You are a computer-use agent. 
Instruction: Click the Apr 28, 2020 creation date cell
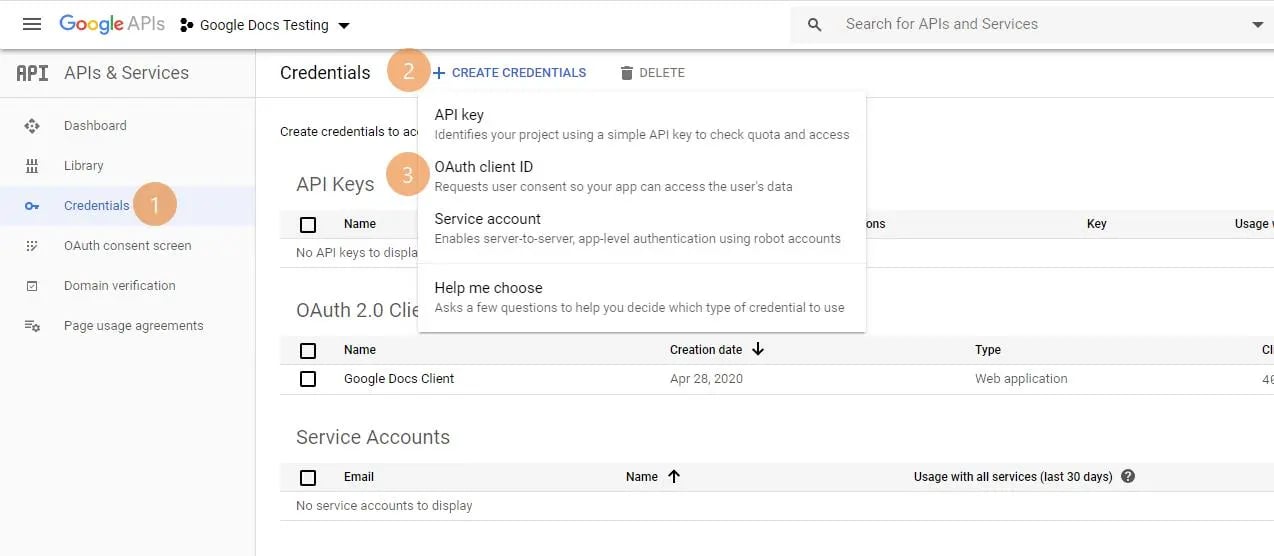[706, 379]
